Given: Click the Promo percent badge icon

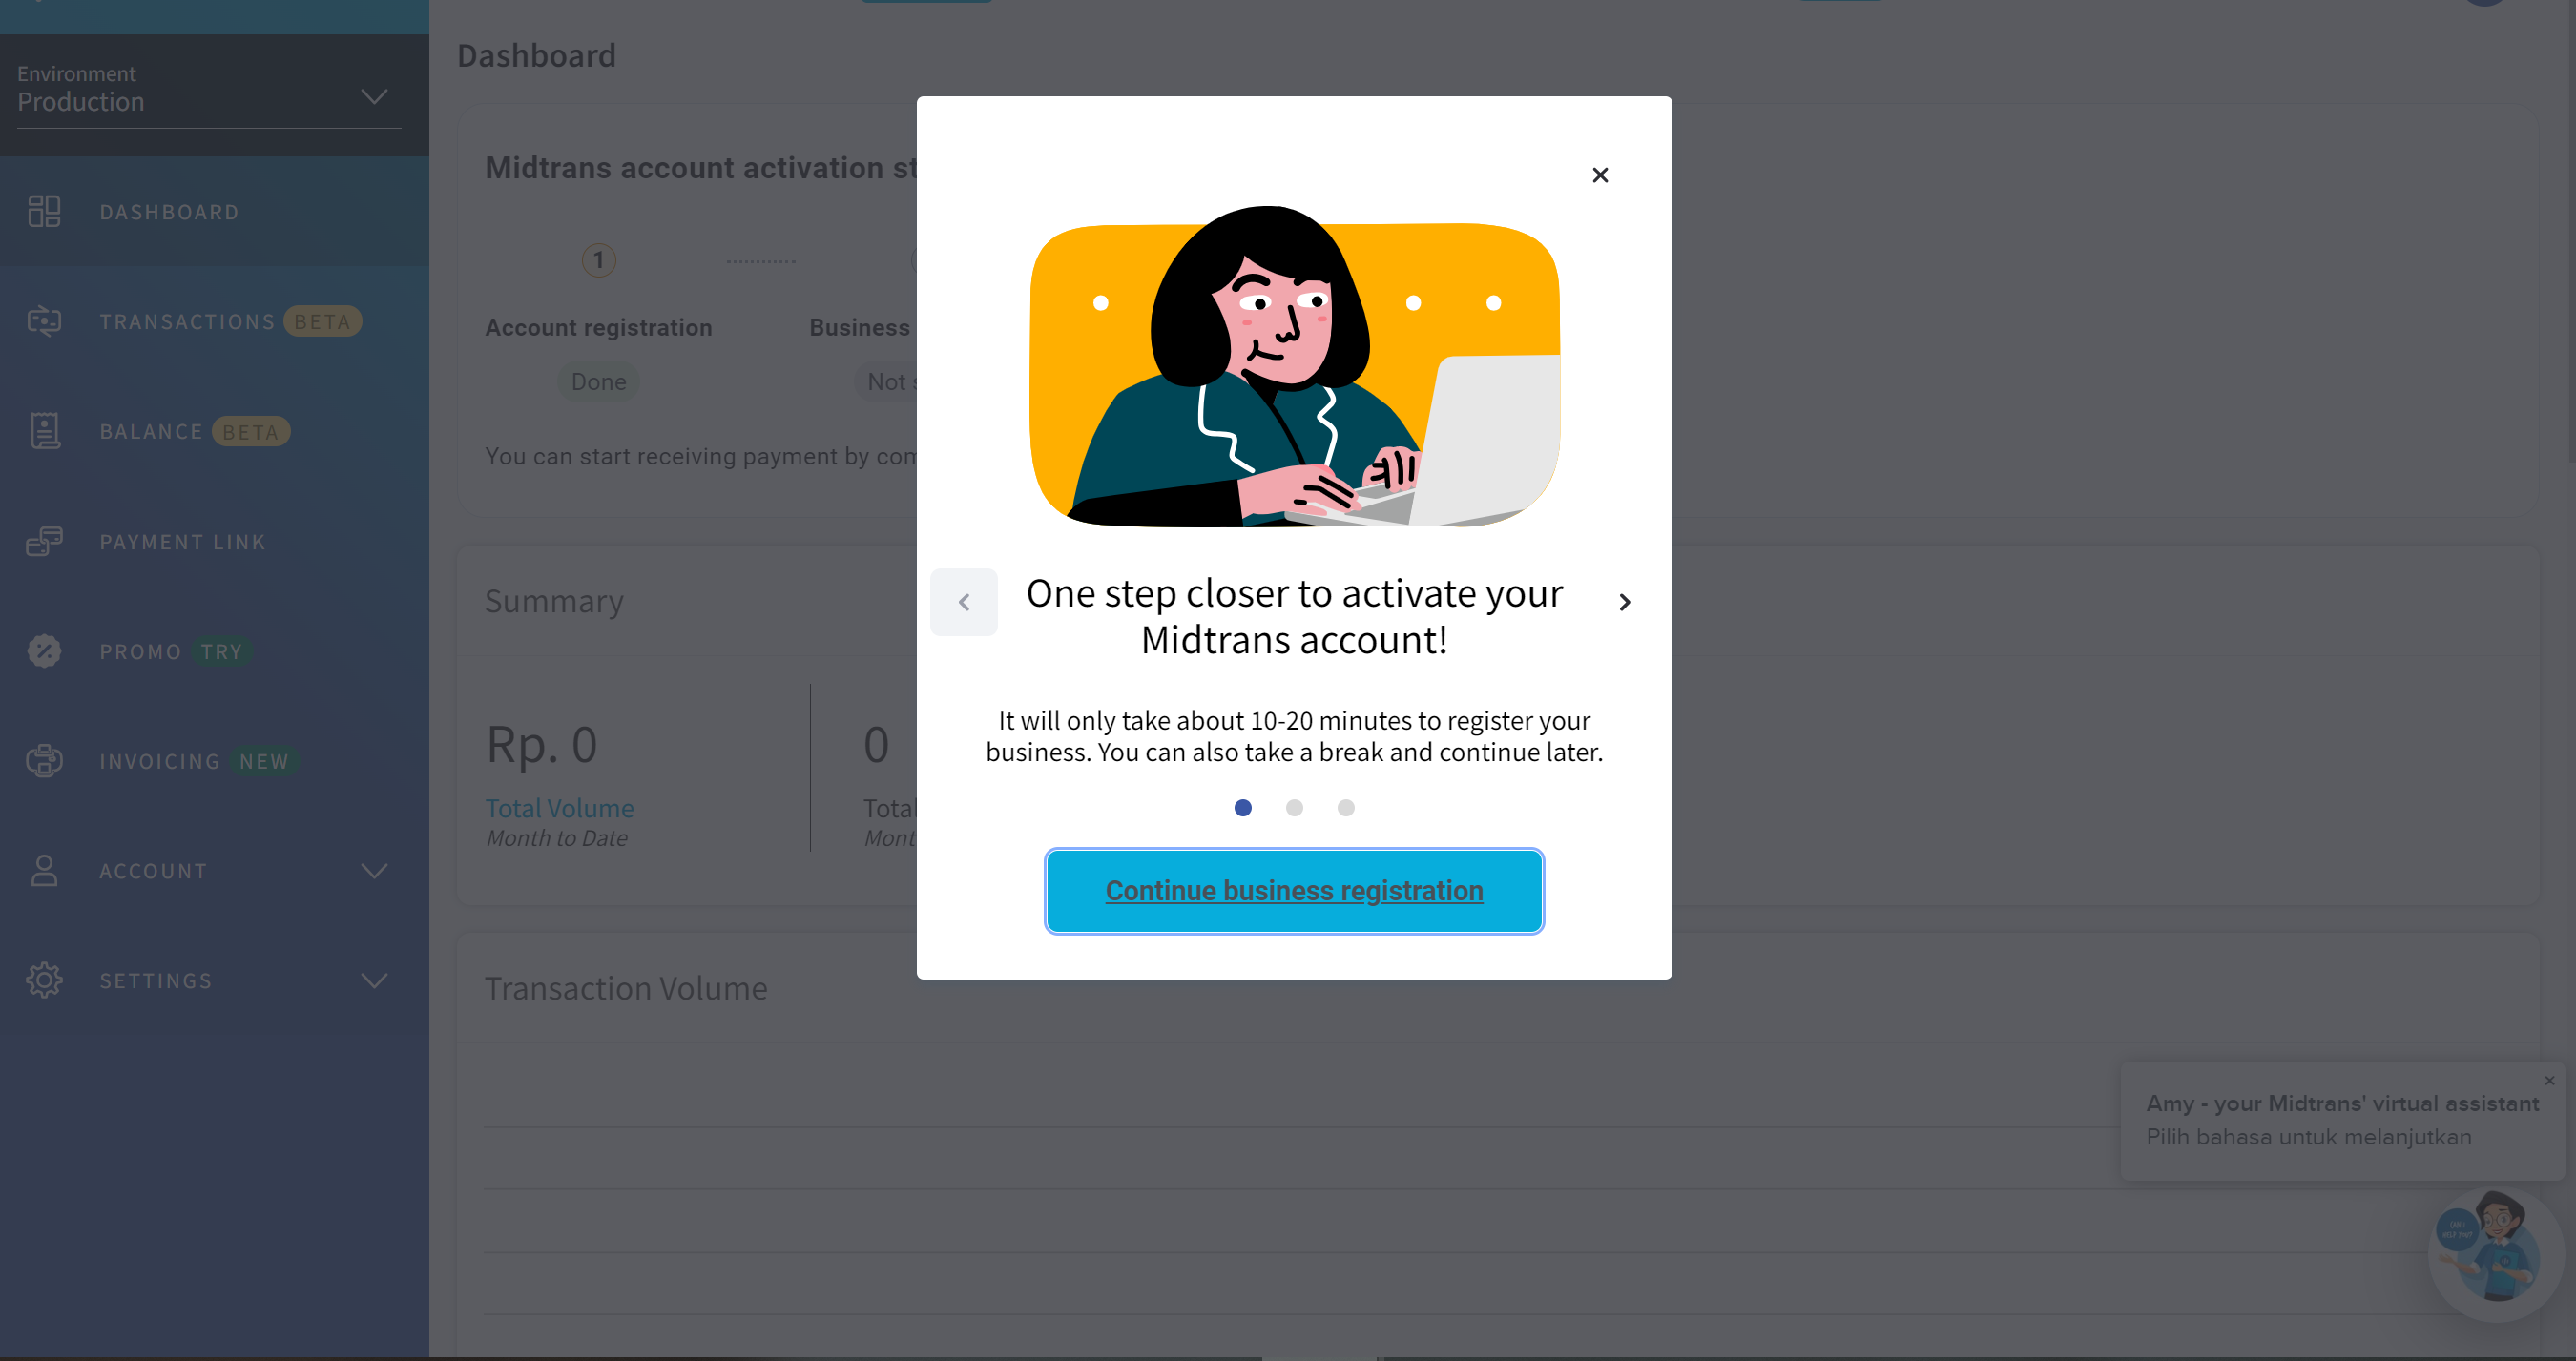Looking at the screenshot, I should click(44, 651).
